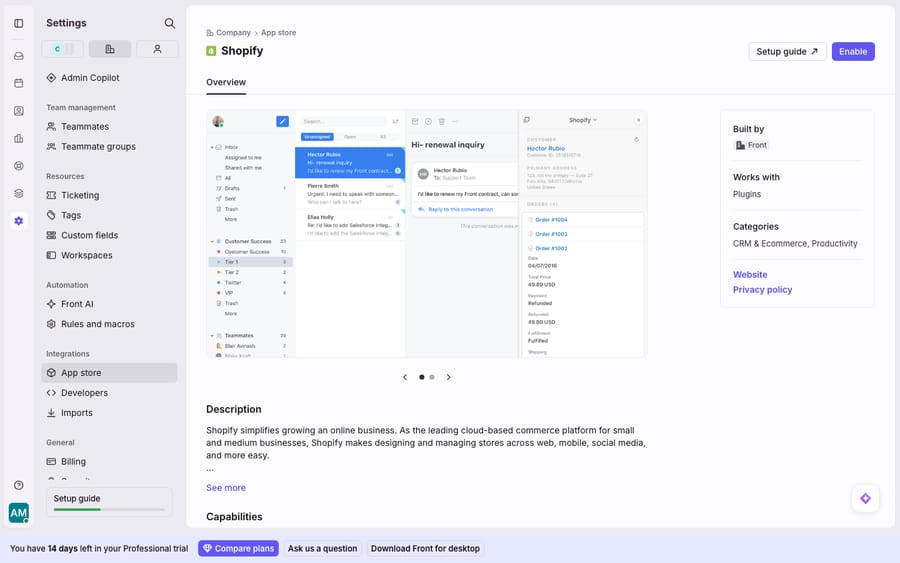Open the lifebuoy circle icon in left rail
The width and height of the screenshot is (900, 563).
[19, 166]
